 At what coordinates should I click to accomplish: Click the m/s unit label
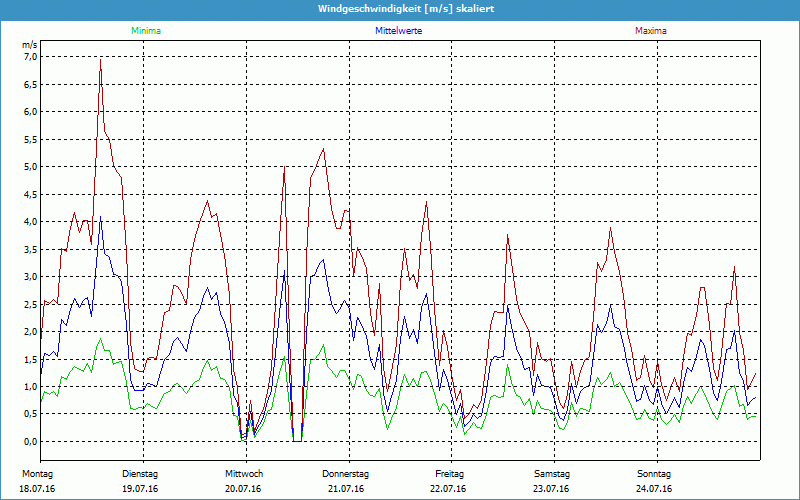pos(30,45)
